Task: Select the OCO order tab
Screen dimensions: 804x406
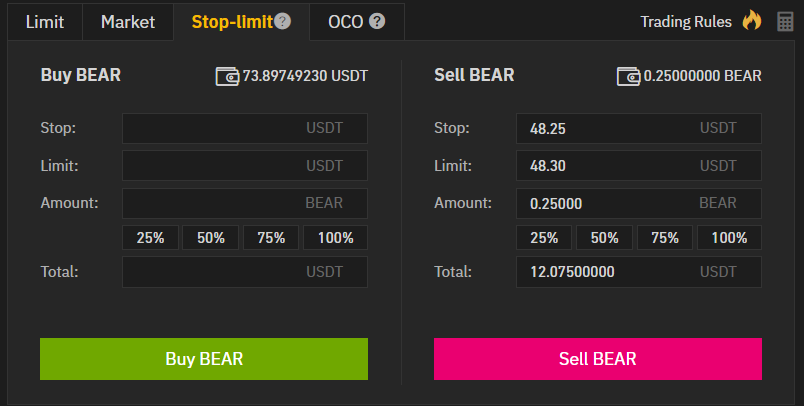Action: [346, 21]
